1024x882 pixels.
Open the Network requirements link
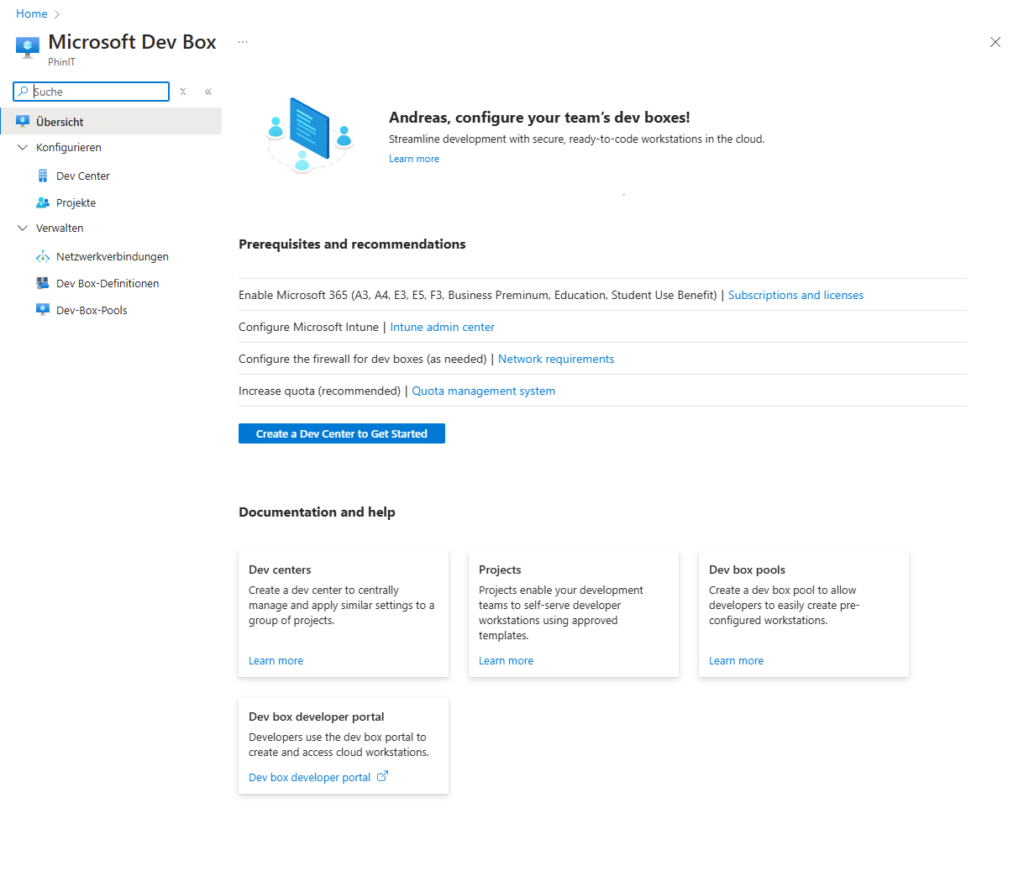[x=555, y=358]
